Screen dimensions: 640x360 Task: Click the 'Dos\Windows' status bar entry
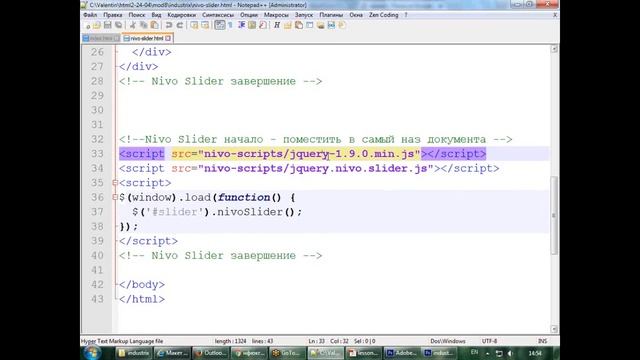[x=448, y=341]
